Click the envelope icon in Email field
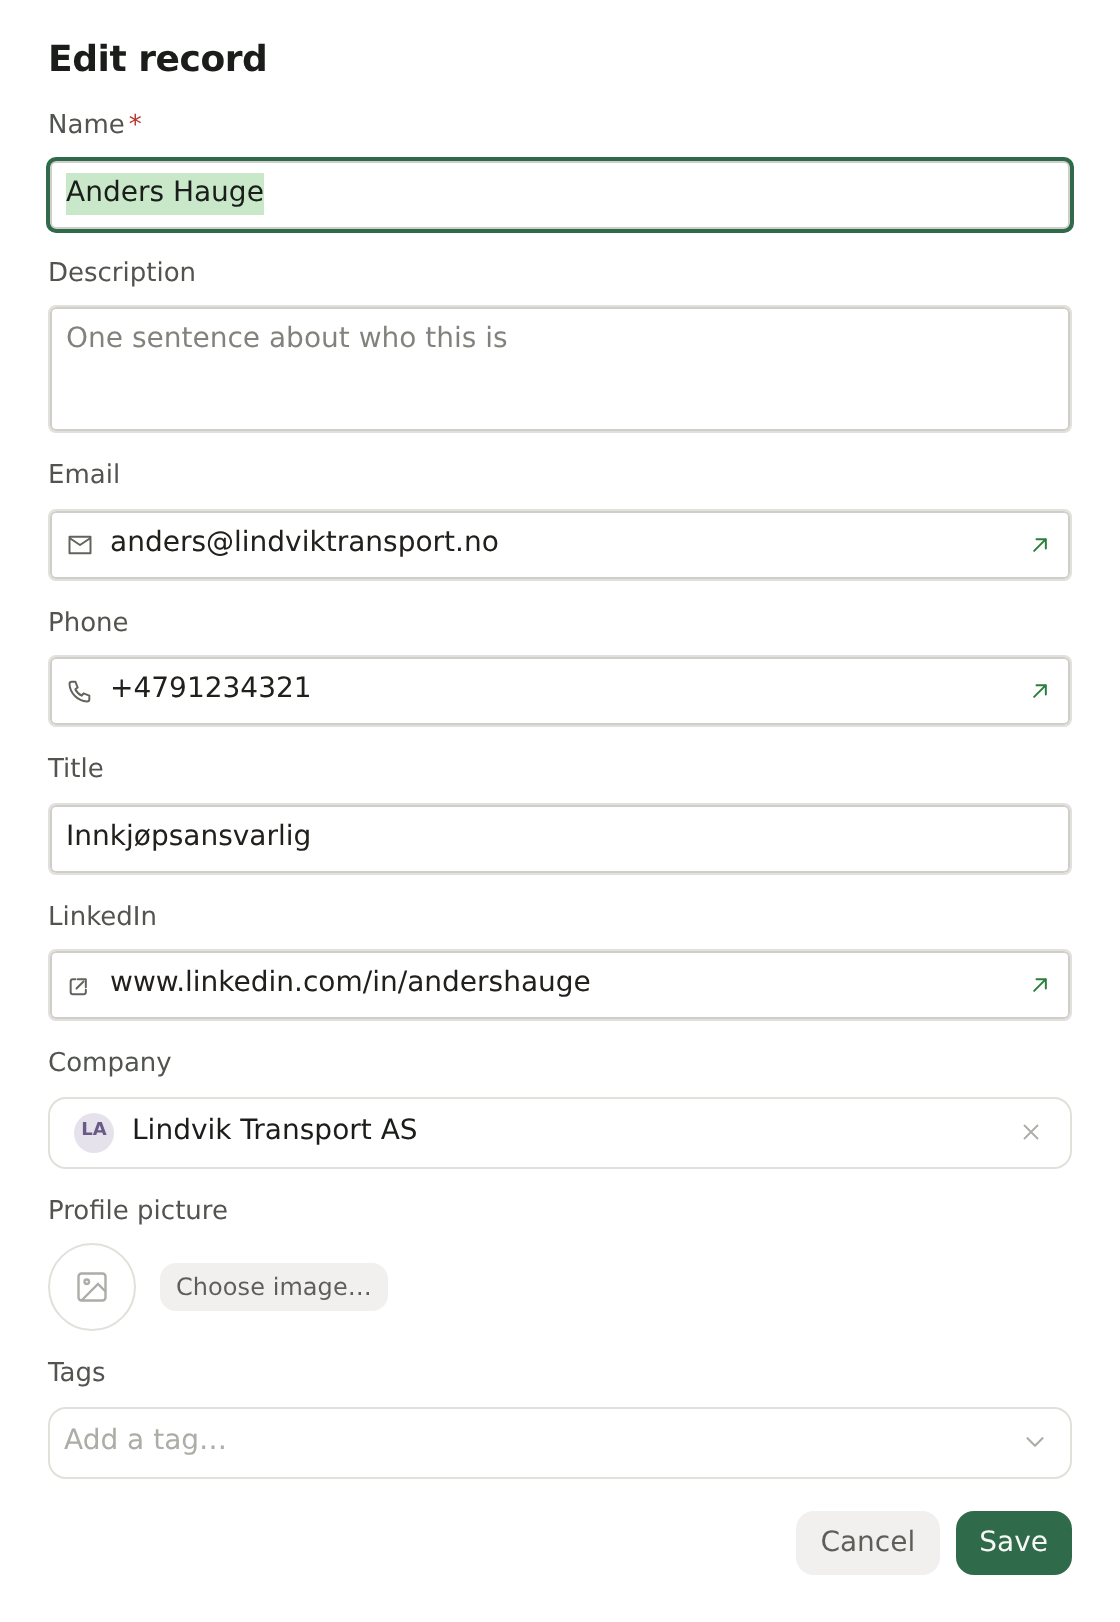Screen dimensions: 1120x1622 coord(80,545)
